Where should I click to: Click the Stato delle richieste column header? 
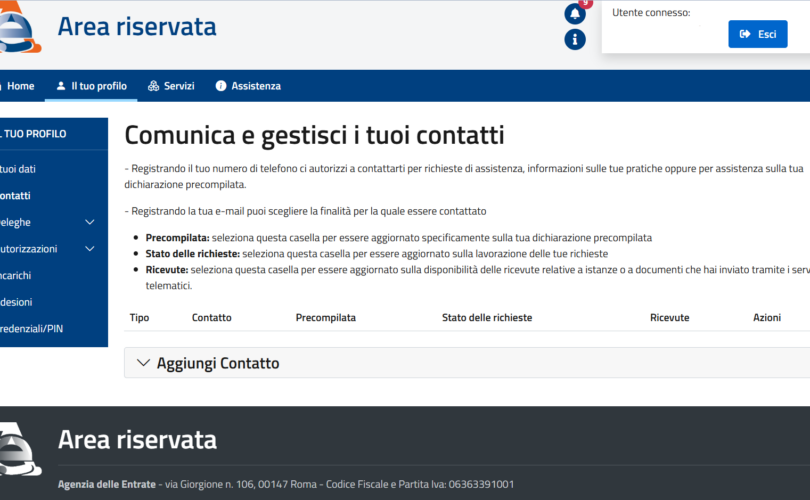click(x=487, y=317)
